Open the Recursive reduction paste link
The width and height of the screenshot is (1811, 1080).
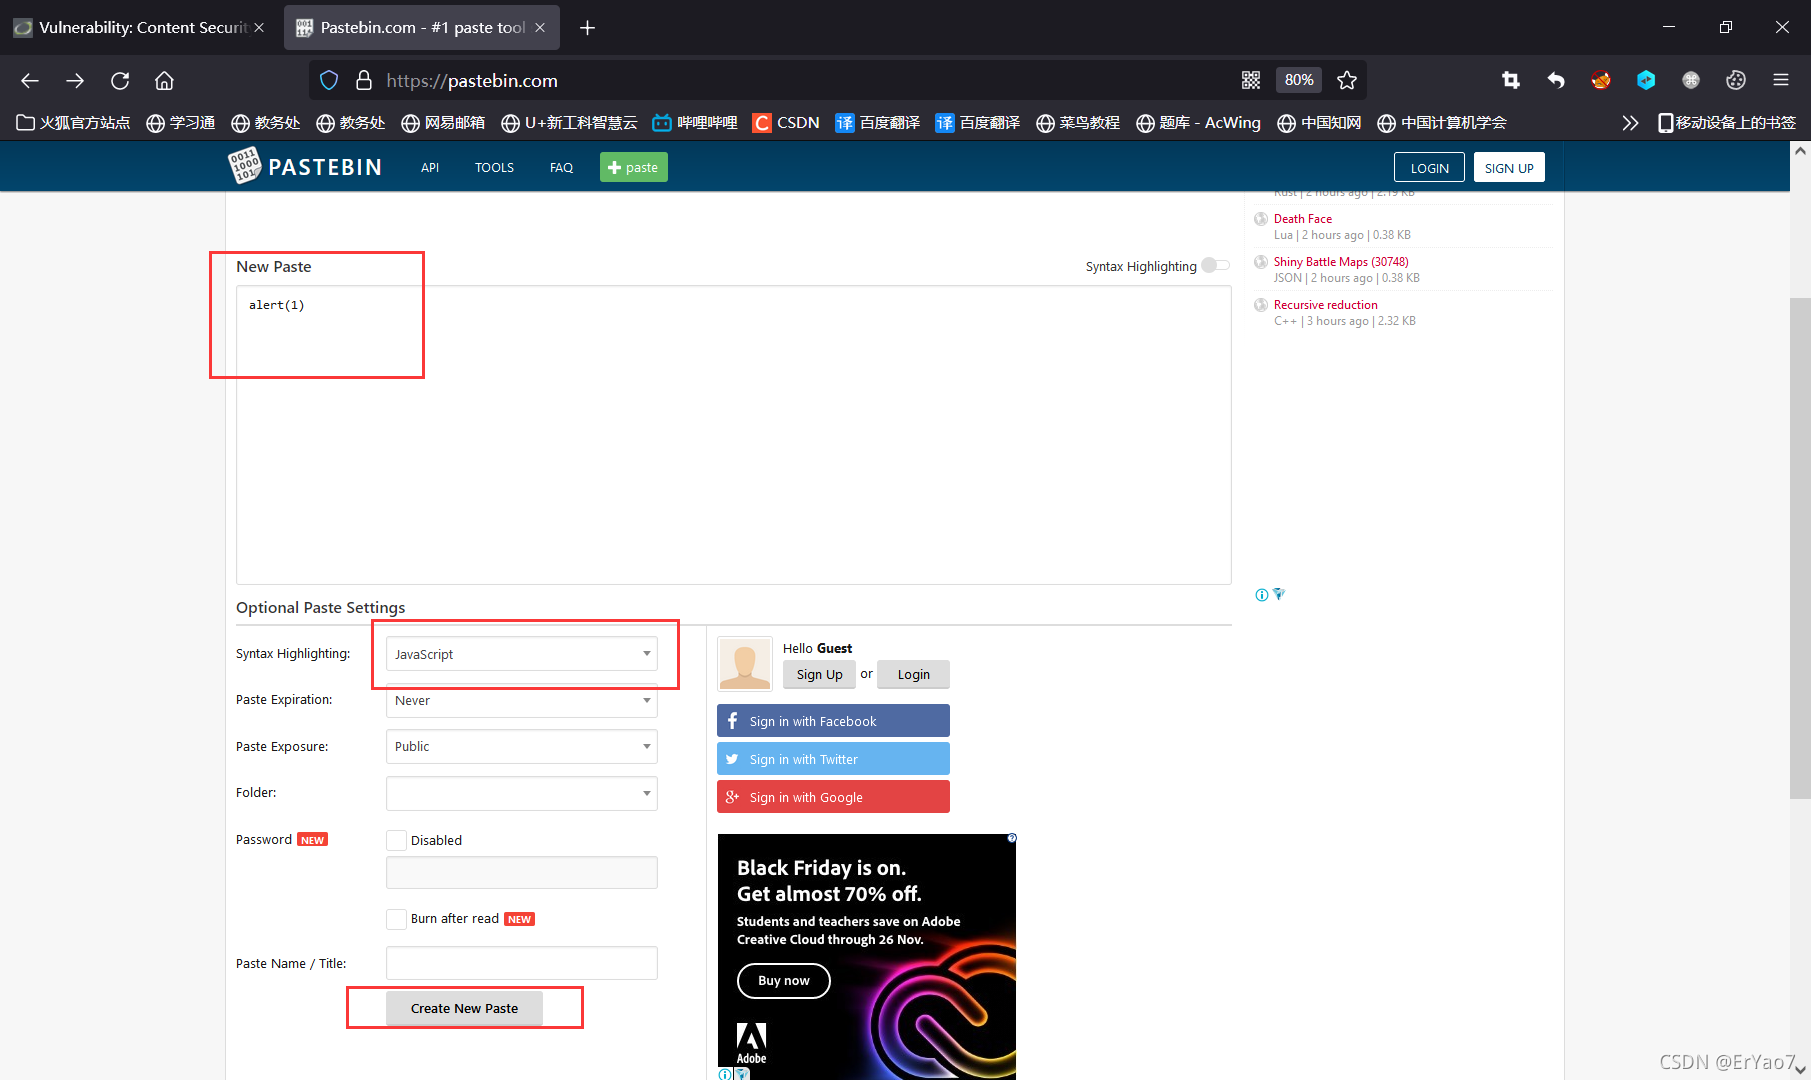[x=1325, y=305]
